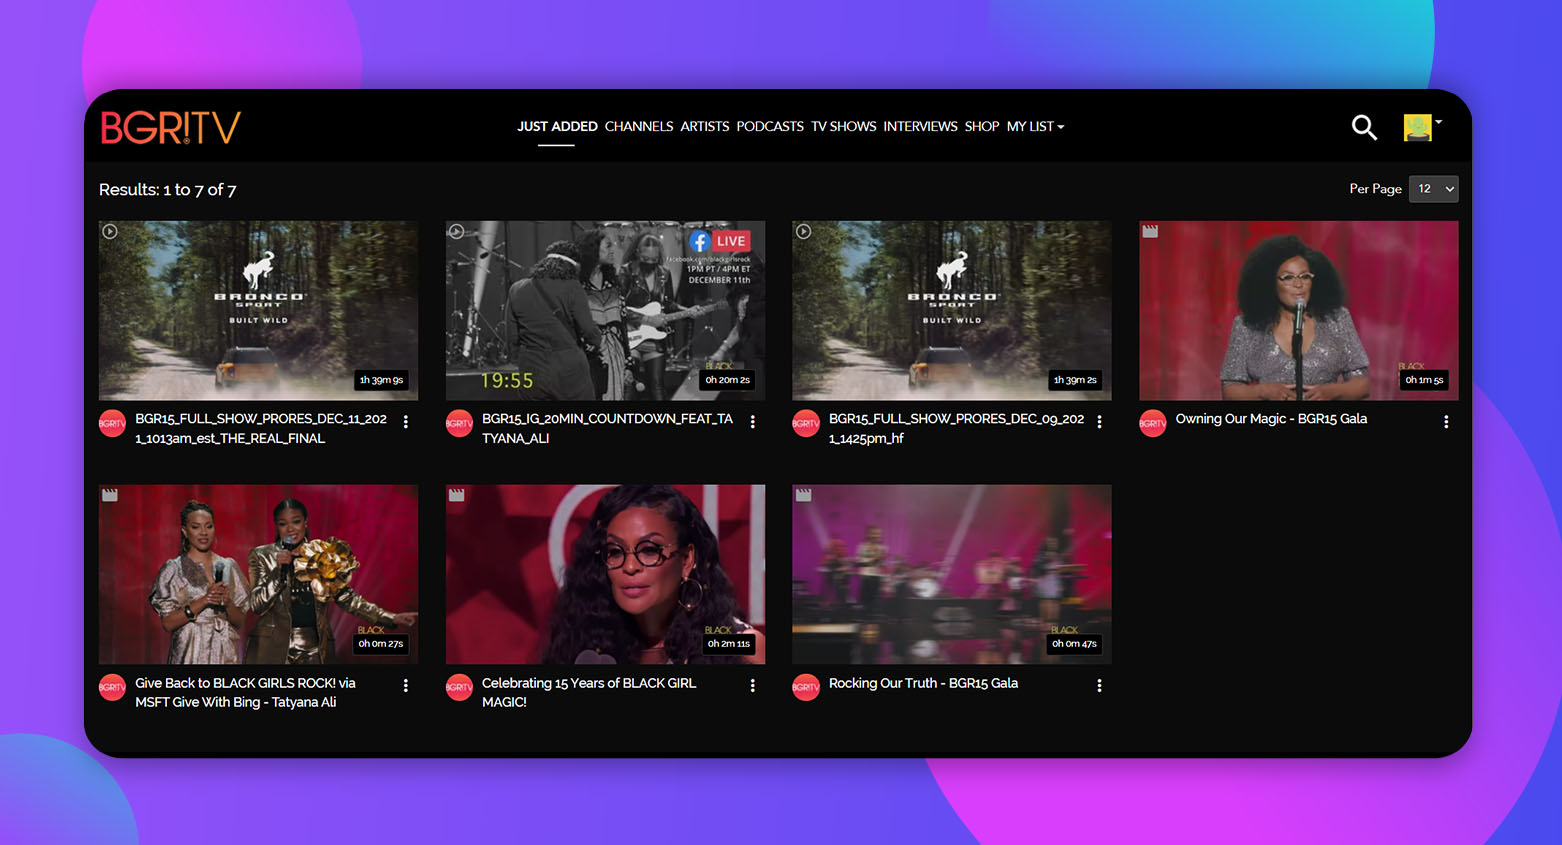Open the PODCASTS menu item
Image resolution: width=1562 pixels, height=845 pixels.
(x=770, y=127)
